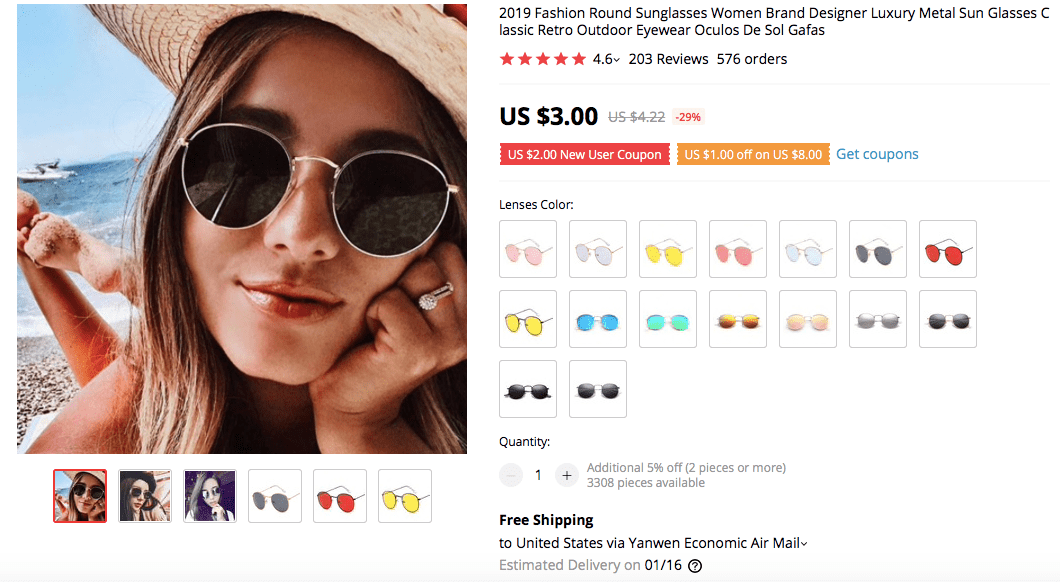The image size is (1060, 582).
Task: Show the yellow sunglasses product thumbnail
Action: tap(405, 496)
